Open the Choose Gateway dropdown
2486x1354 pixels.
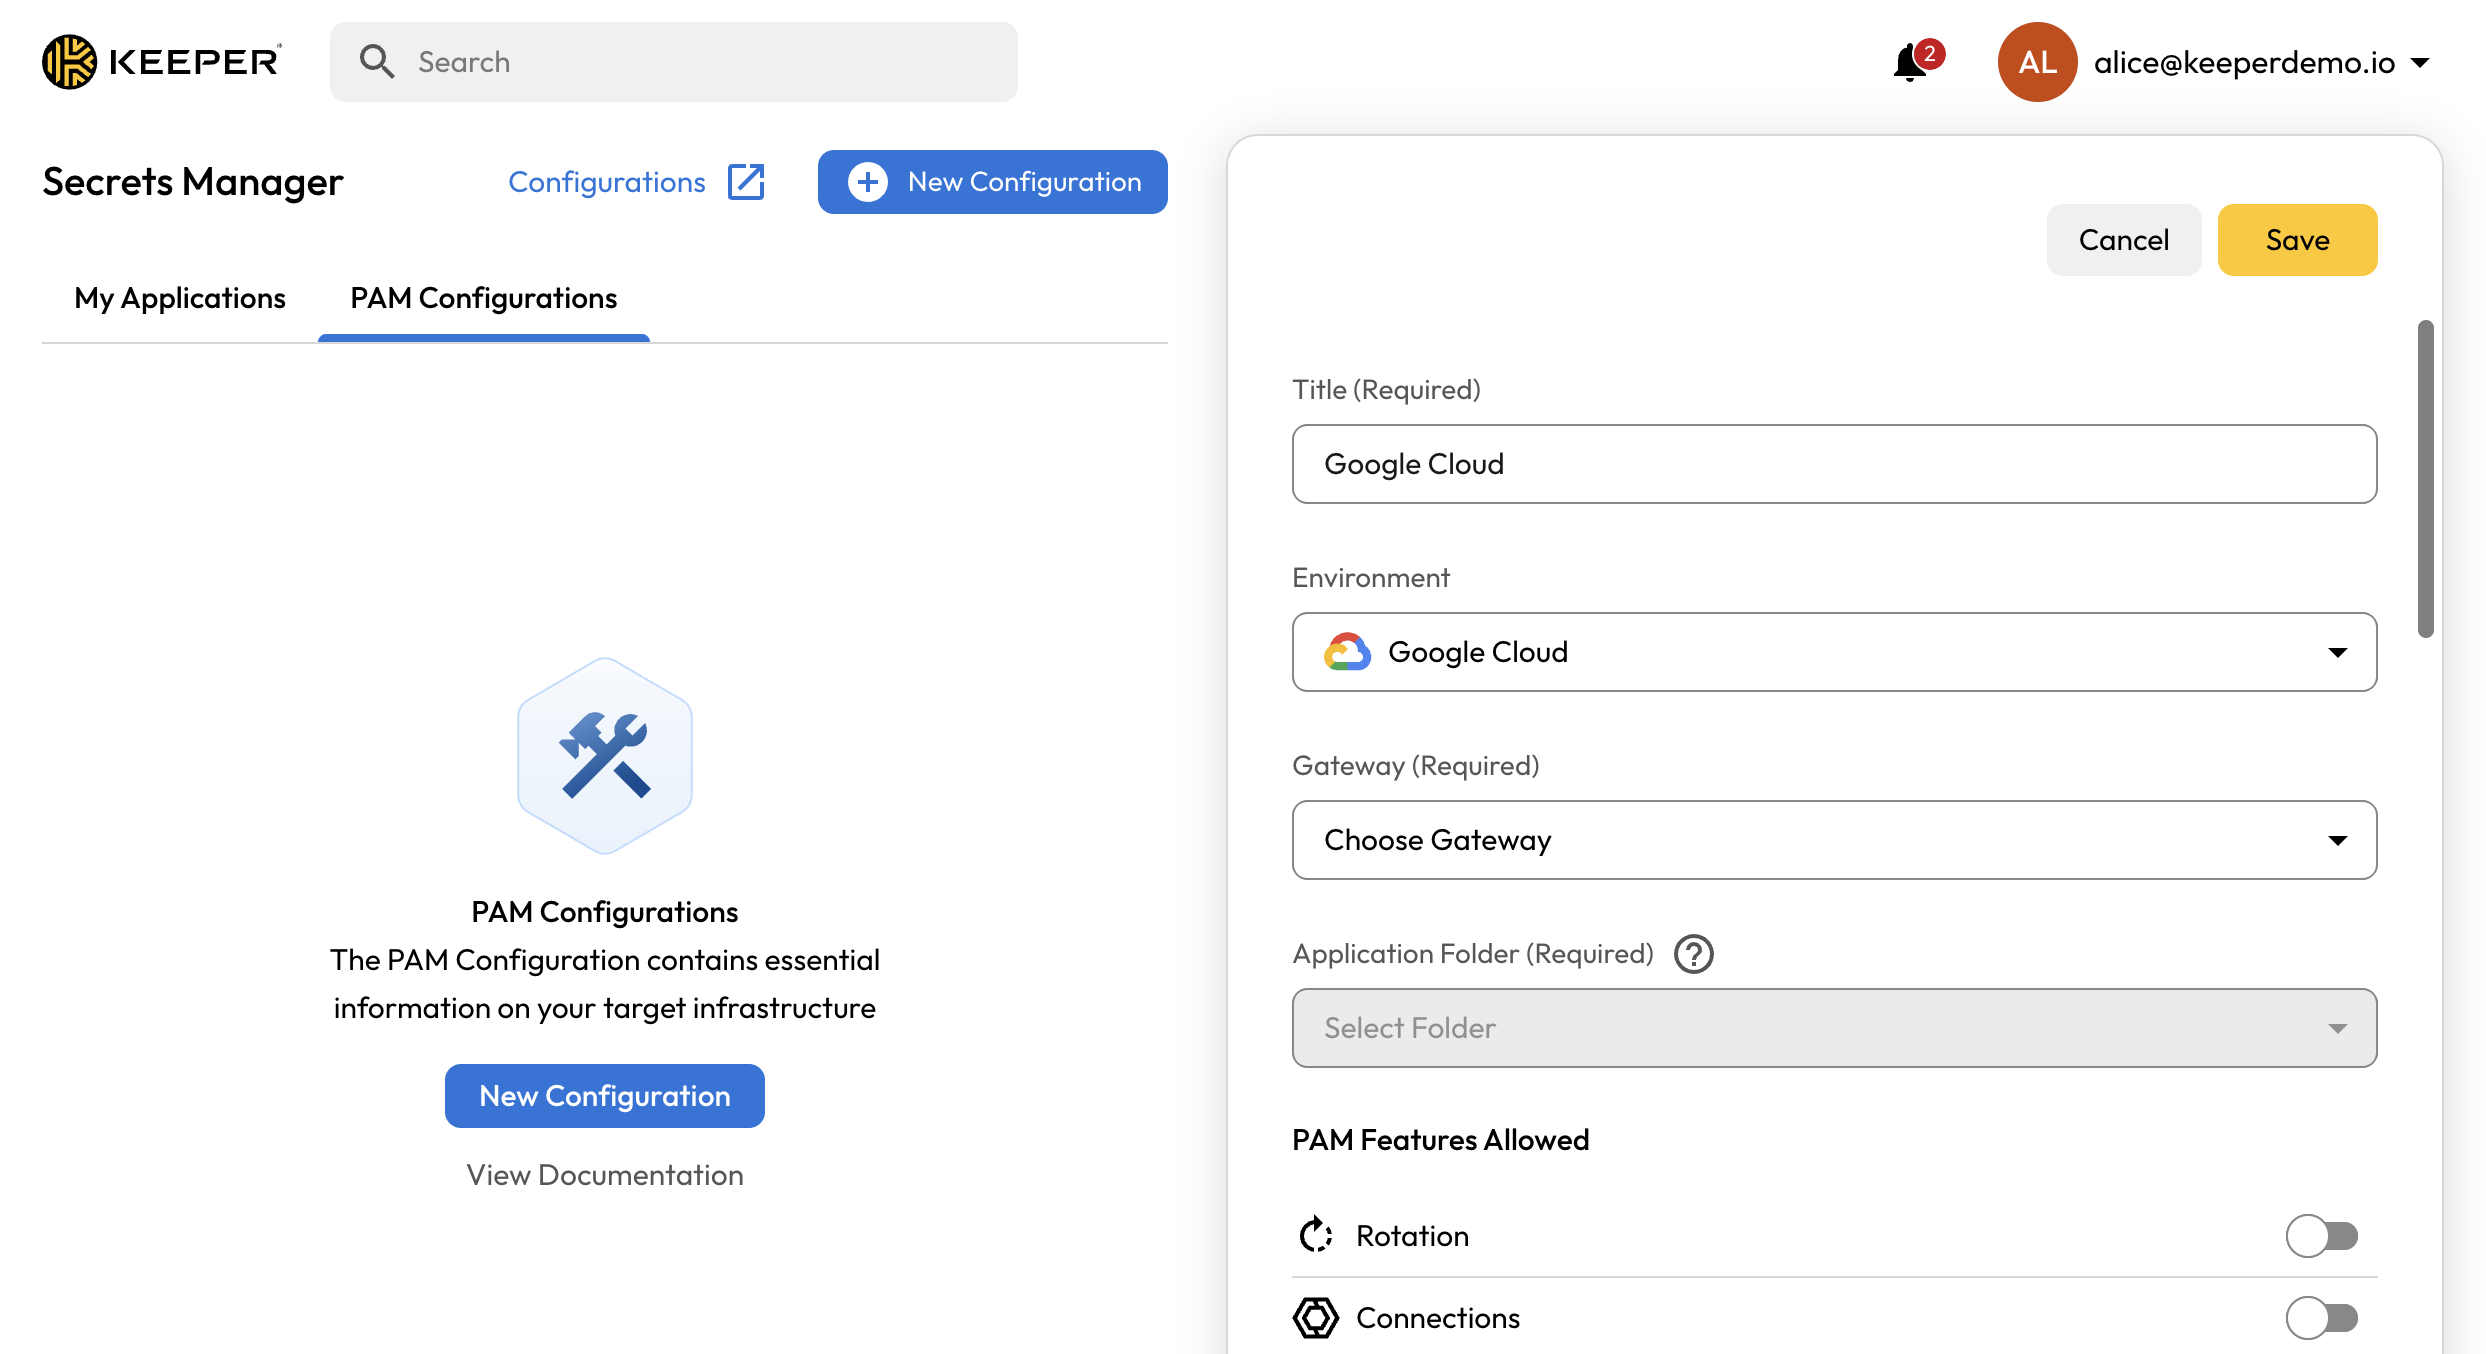coord(1833,840)
